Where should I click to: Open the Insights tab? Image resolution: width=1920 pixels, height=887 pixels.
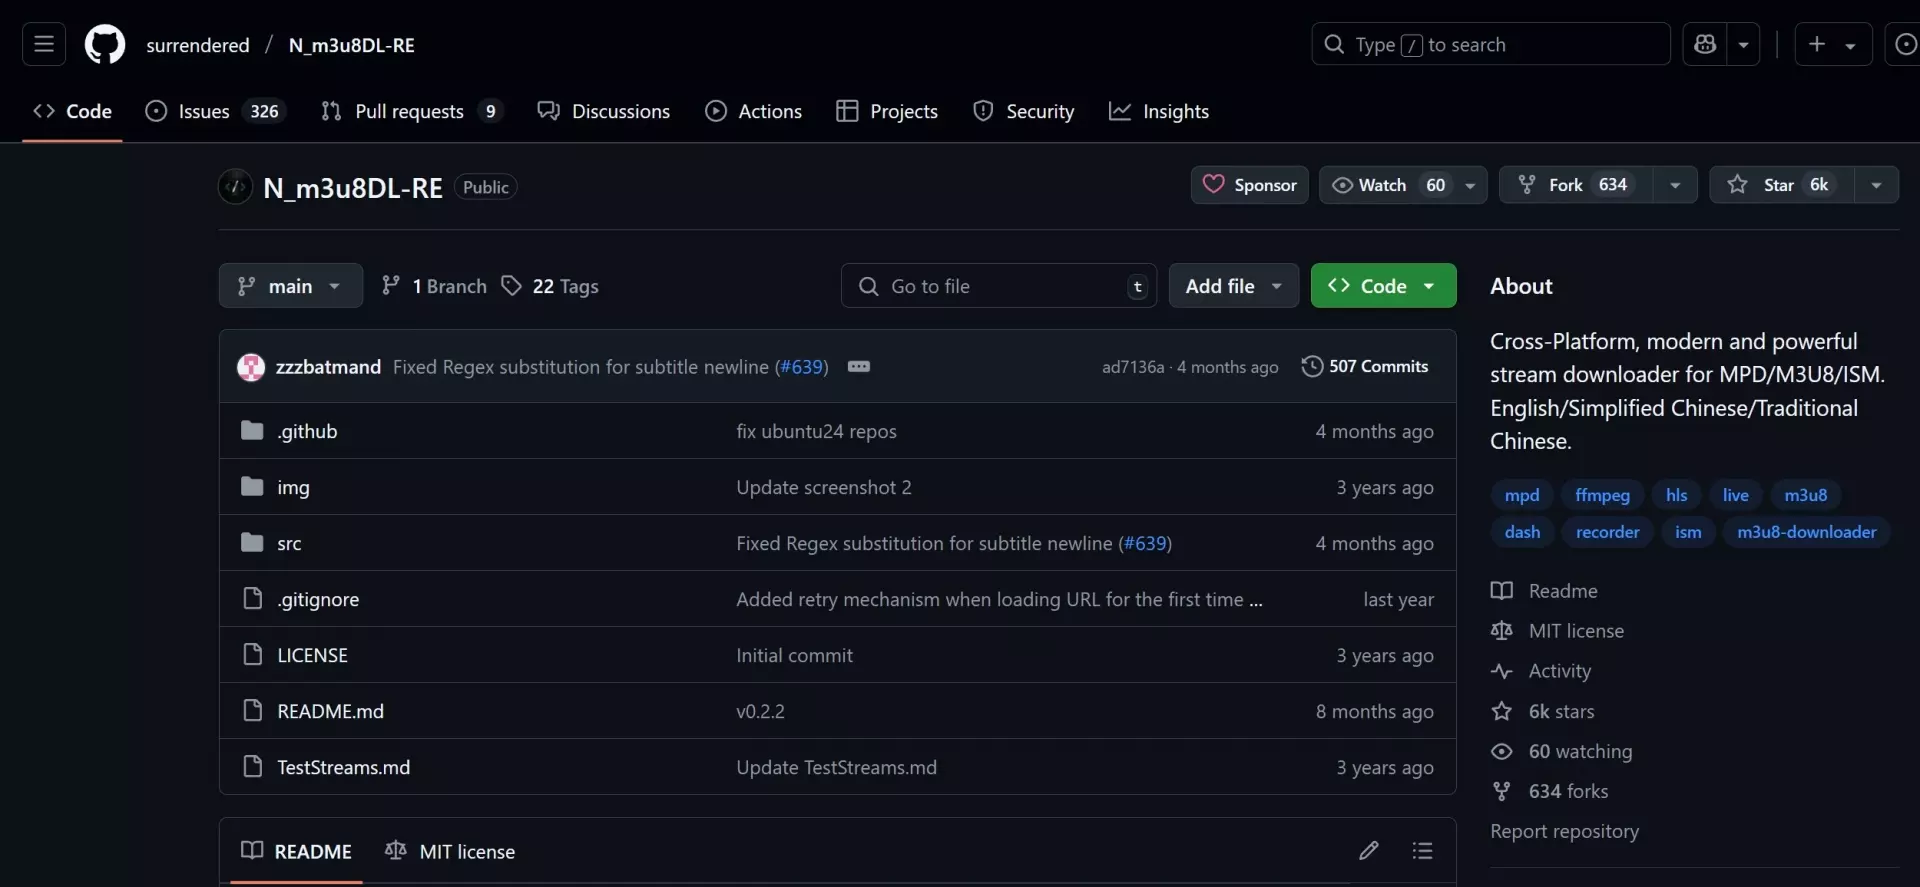1159,111
